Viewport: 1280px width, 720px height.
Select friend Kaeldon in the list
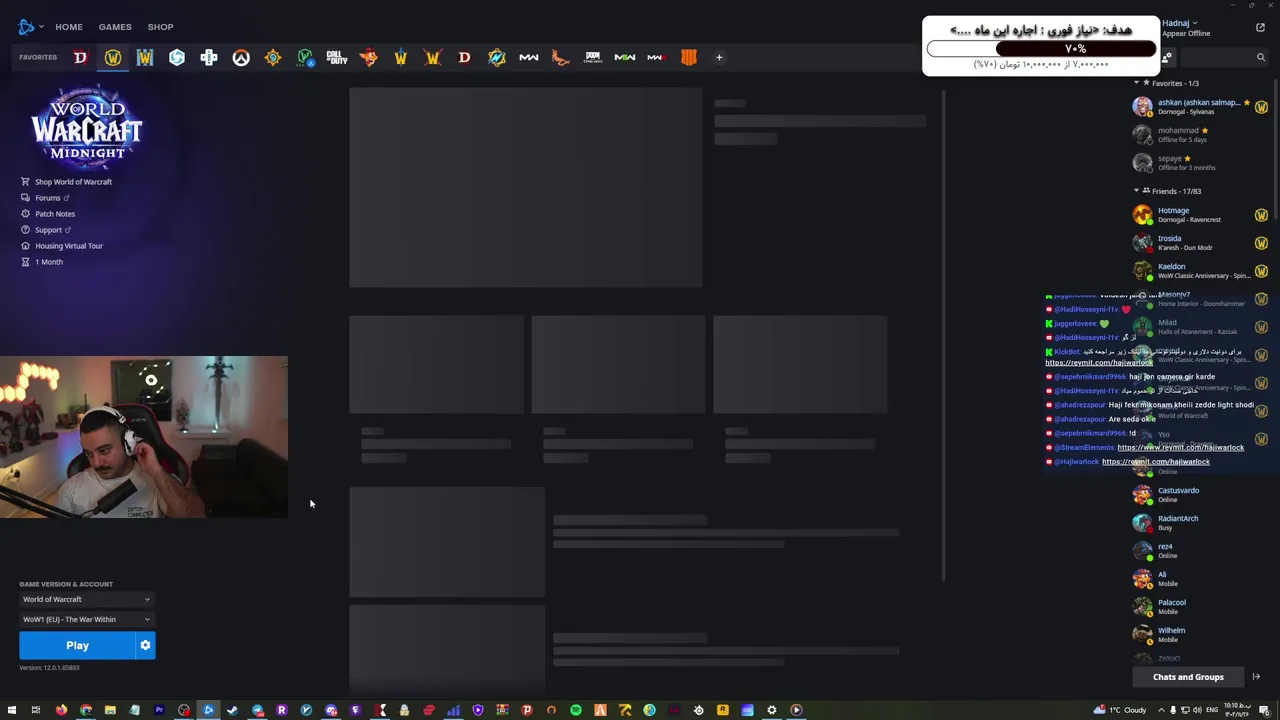point(1200,271)
